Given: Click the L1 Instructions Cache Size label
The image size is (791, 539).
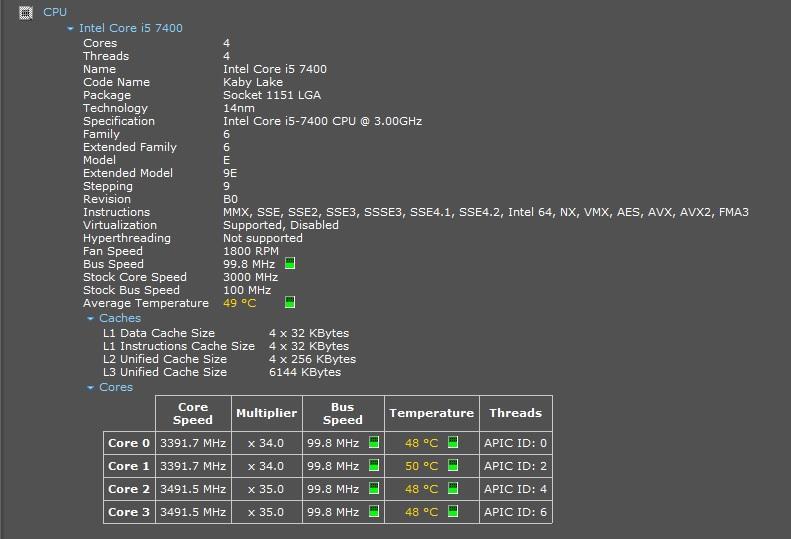Looking at the screenshot, I should (179, 346).
